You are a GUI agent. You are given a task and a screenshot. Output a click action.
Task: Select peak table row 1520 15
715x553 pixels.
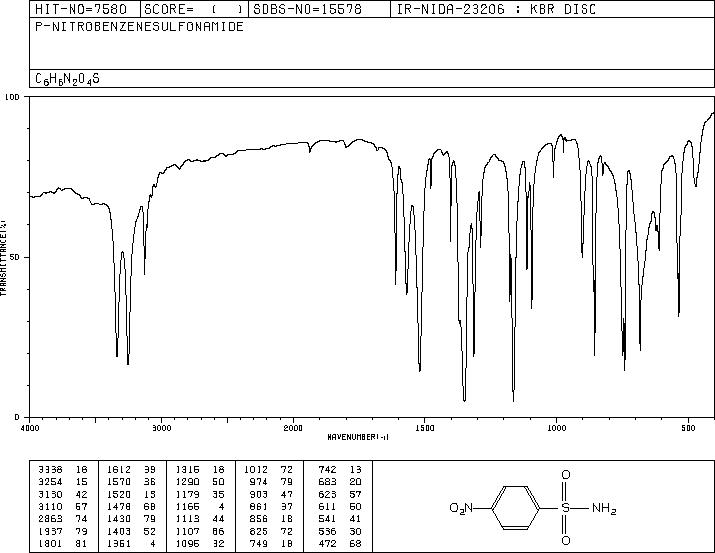point(132,494)
